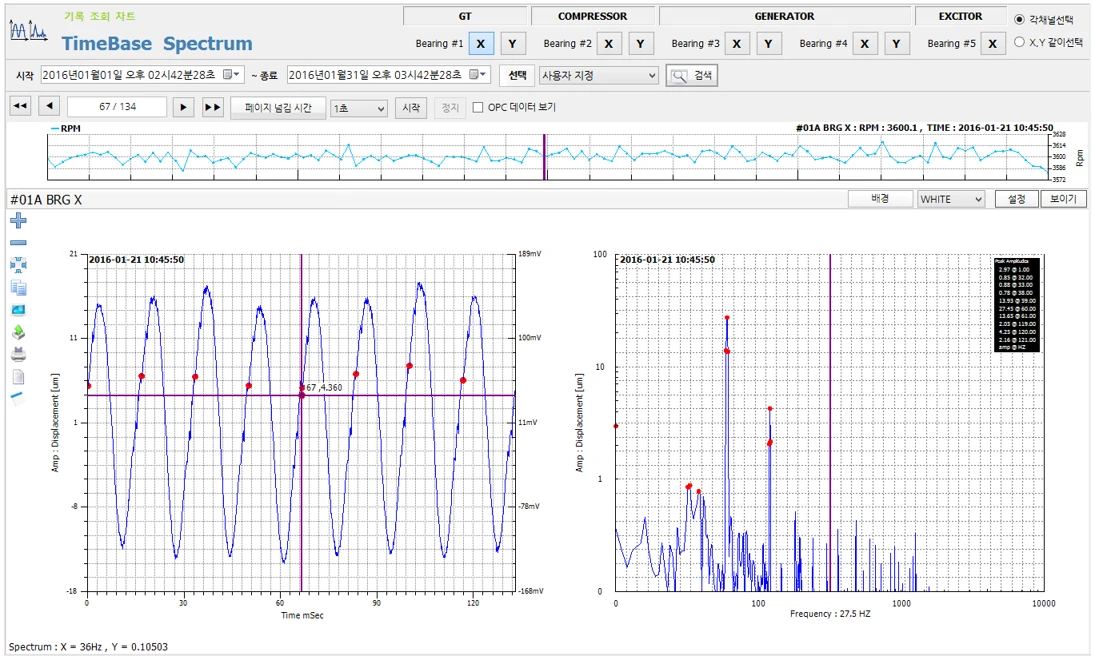Expand the start date dropdown arrow
Screen dimensions: 1094x660
tap(238, 74)
